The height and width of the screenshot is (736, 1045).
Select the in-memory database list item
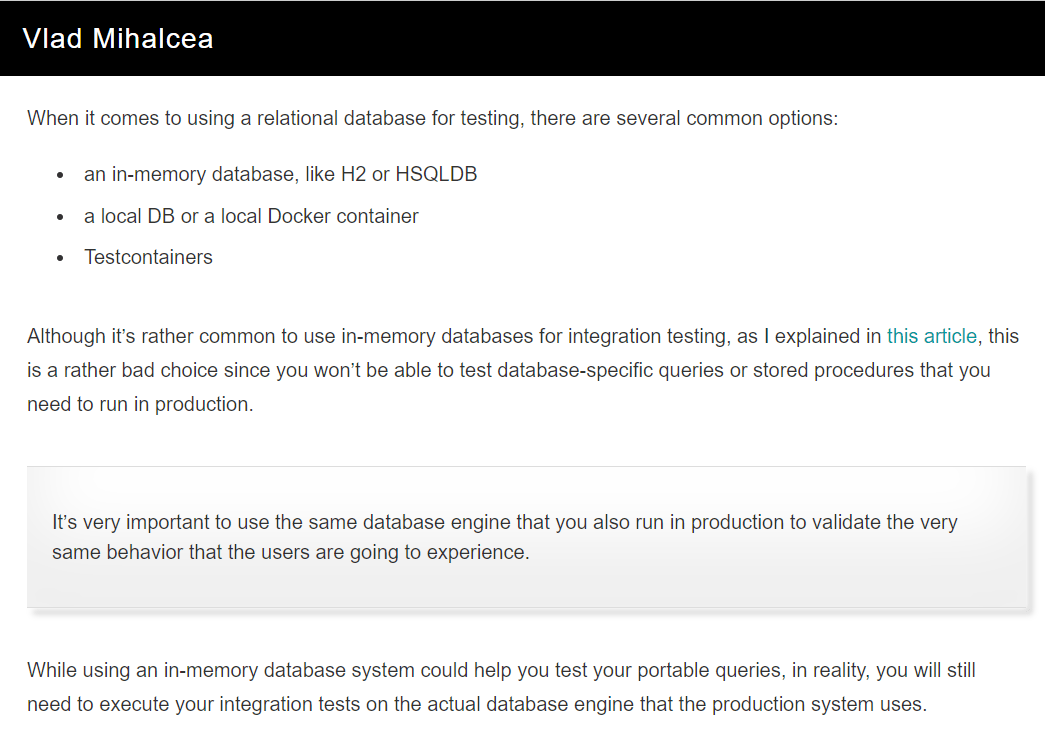click(x=280, y=174)
